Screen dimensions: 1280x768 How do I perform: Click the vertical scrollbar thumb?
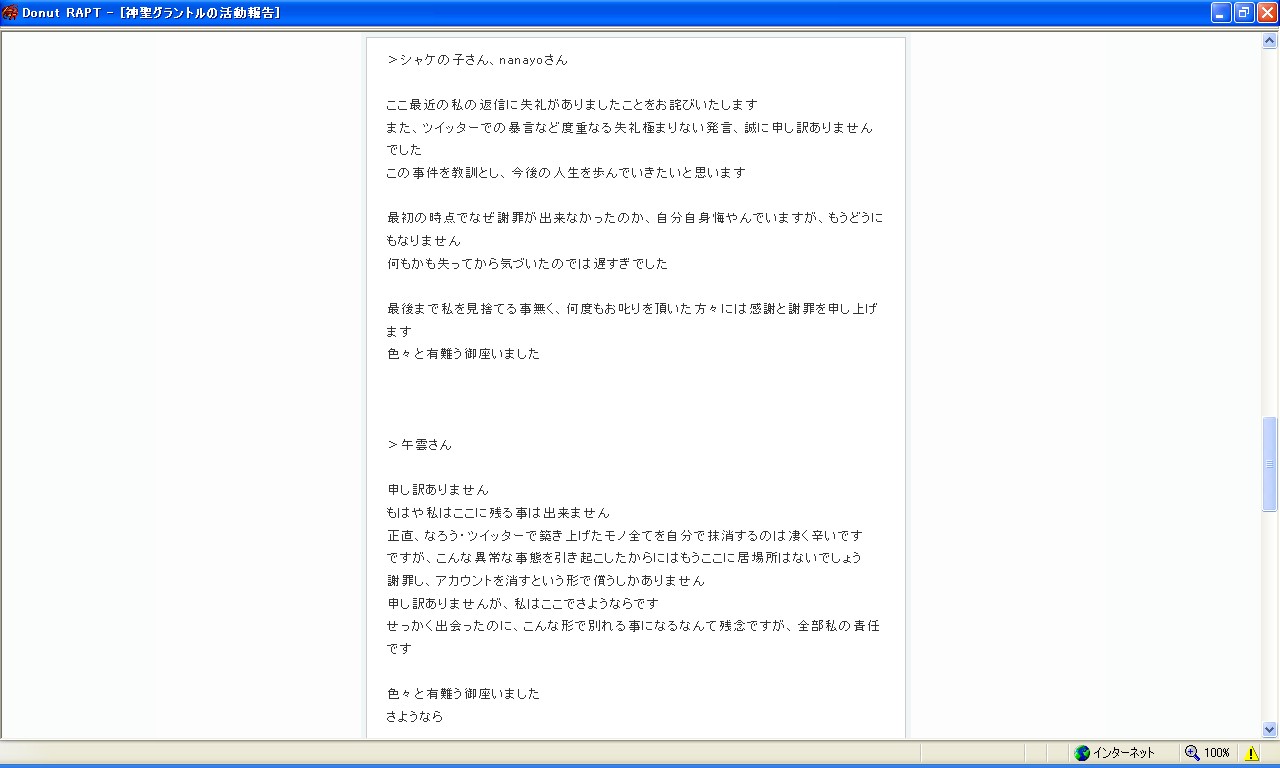click(1270, 464)
